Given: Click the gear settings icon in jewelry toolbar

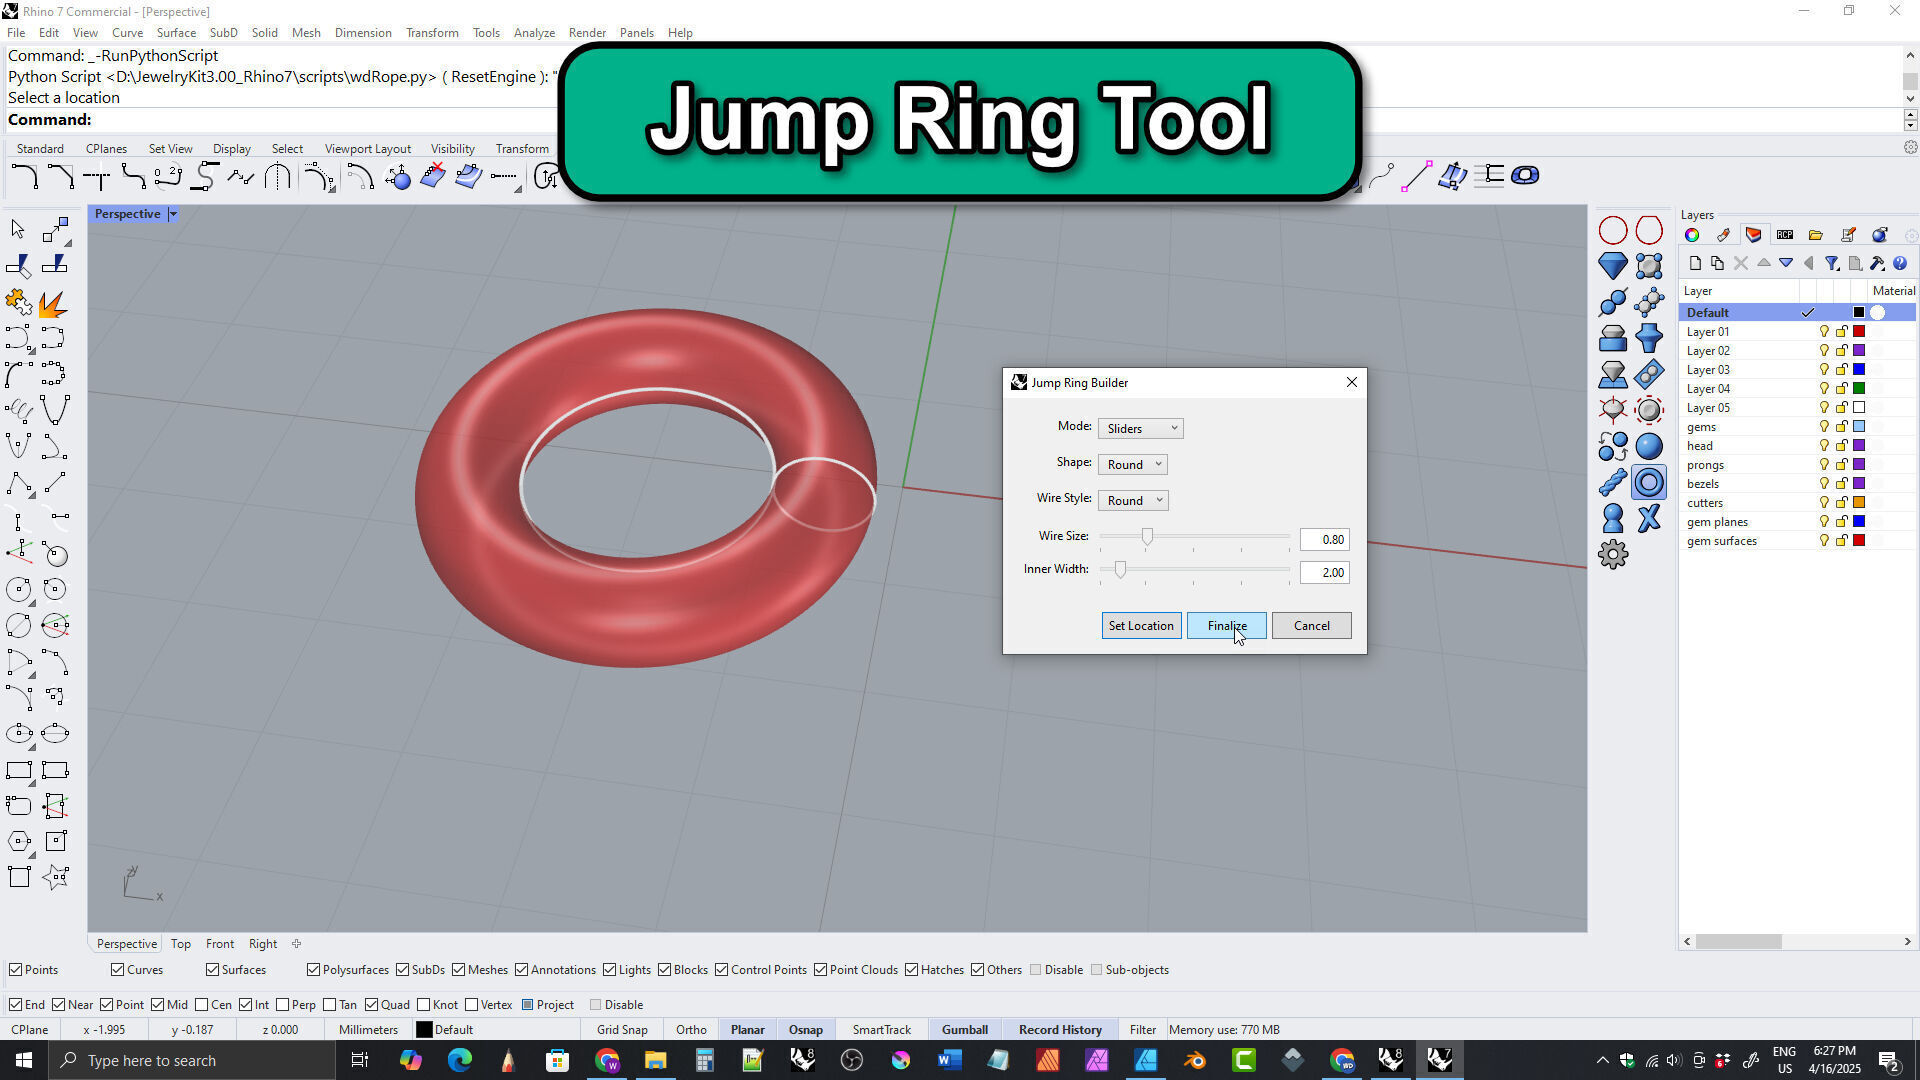Looking at the screenshot, I should pyautogui.click(x=1613, y=554).
